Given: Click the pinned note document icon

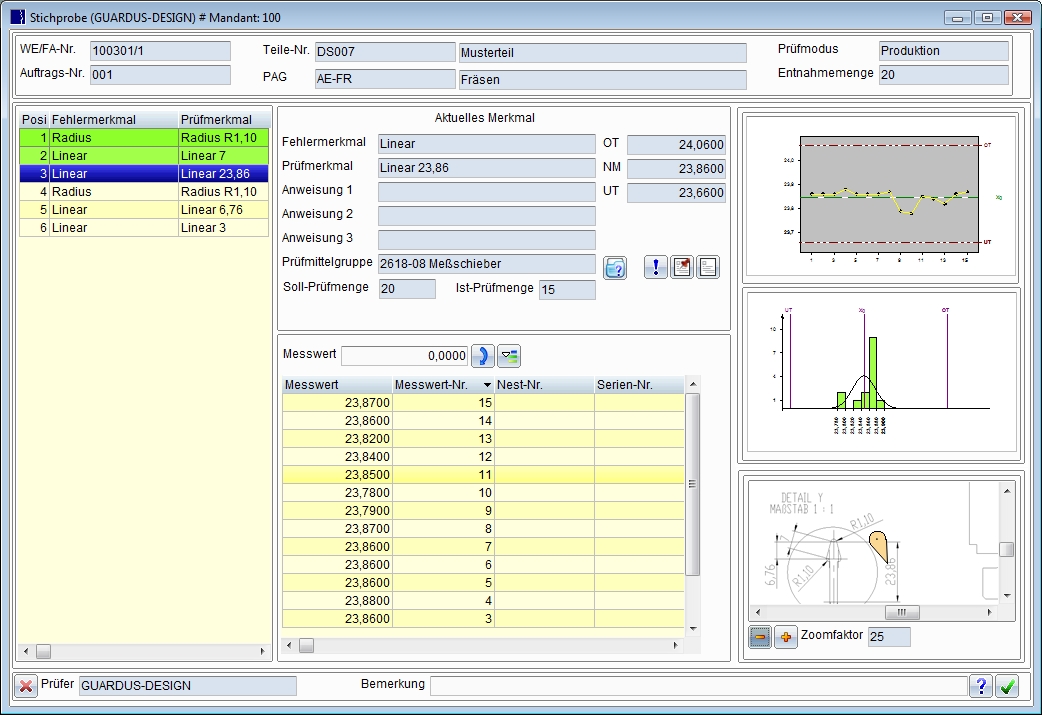Looking at the screenshot, I should point(682,267).
